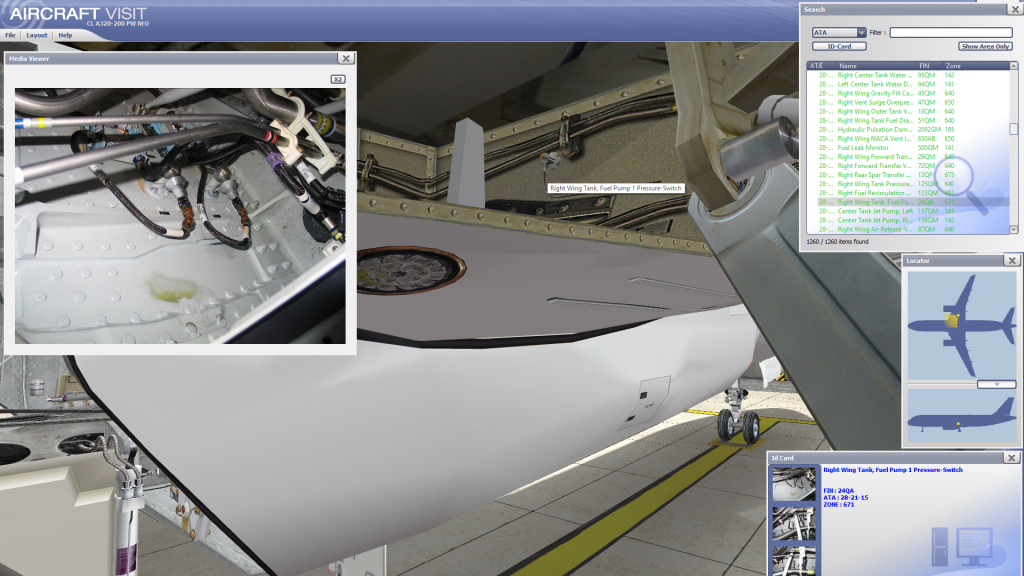Select the Right Wing Air Release row
Image resolution: width=1024 pixels, height=576 pixels.
click(908, 229)
